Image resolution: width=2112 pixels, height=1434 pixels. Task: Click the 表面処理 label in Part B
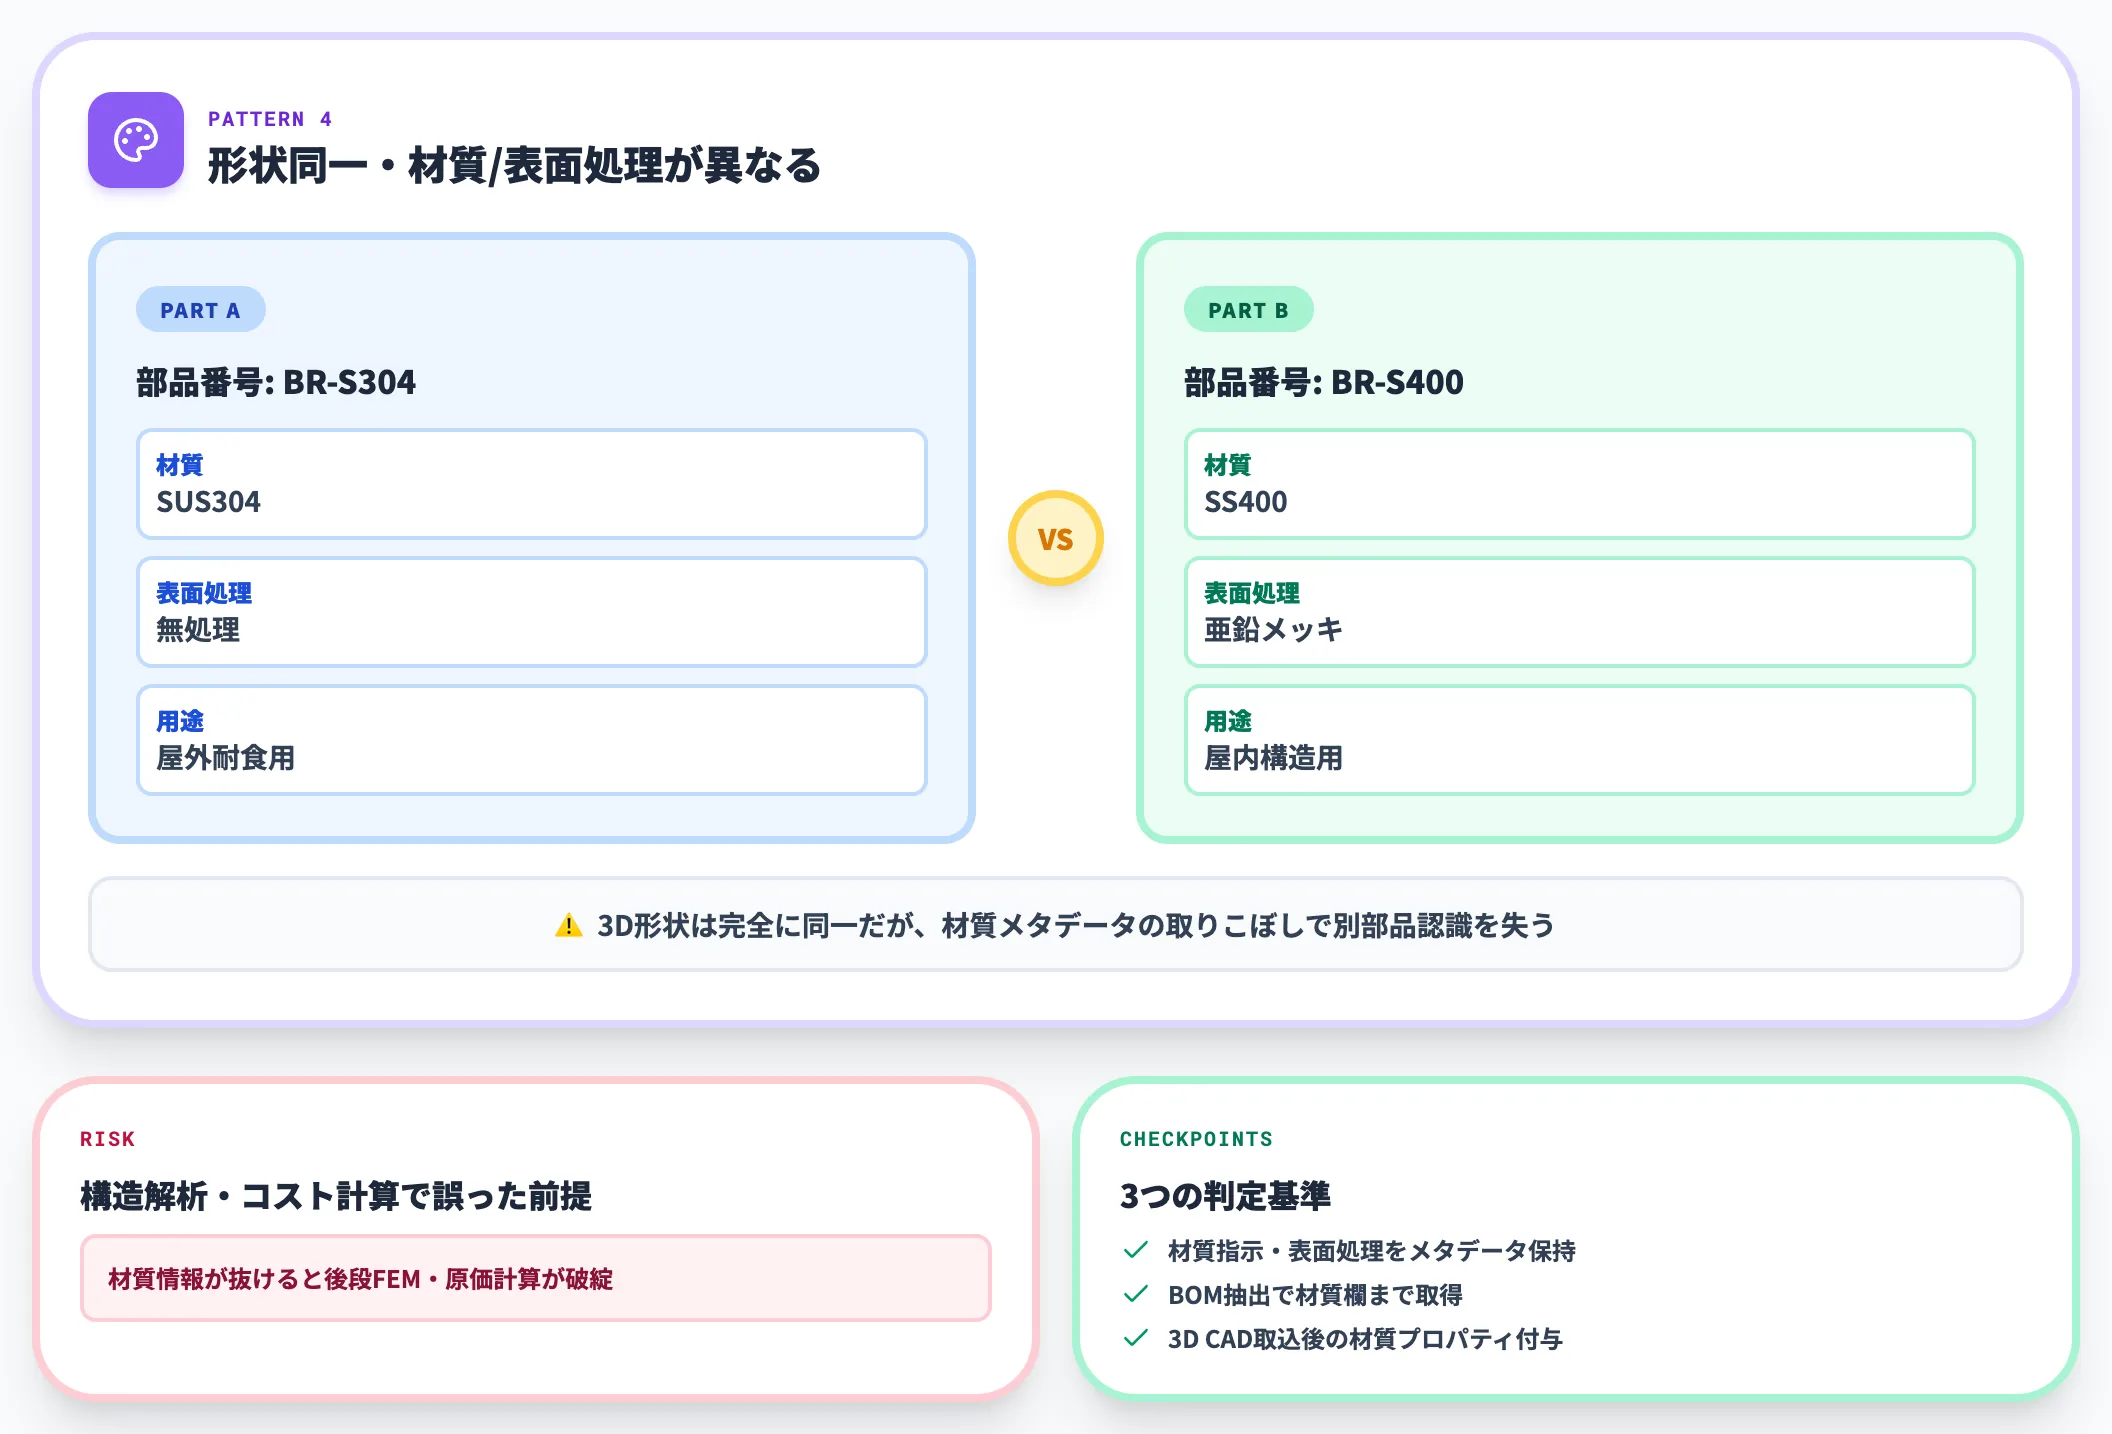pos(1252,593)
